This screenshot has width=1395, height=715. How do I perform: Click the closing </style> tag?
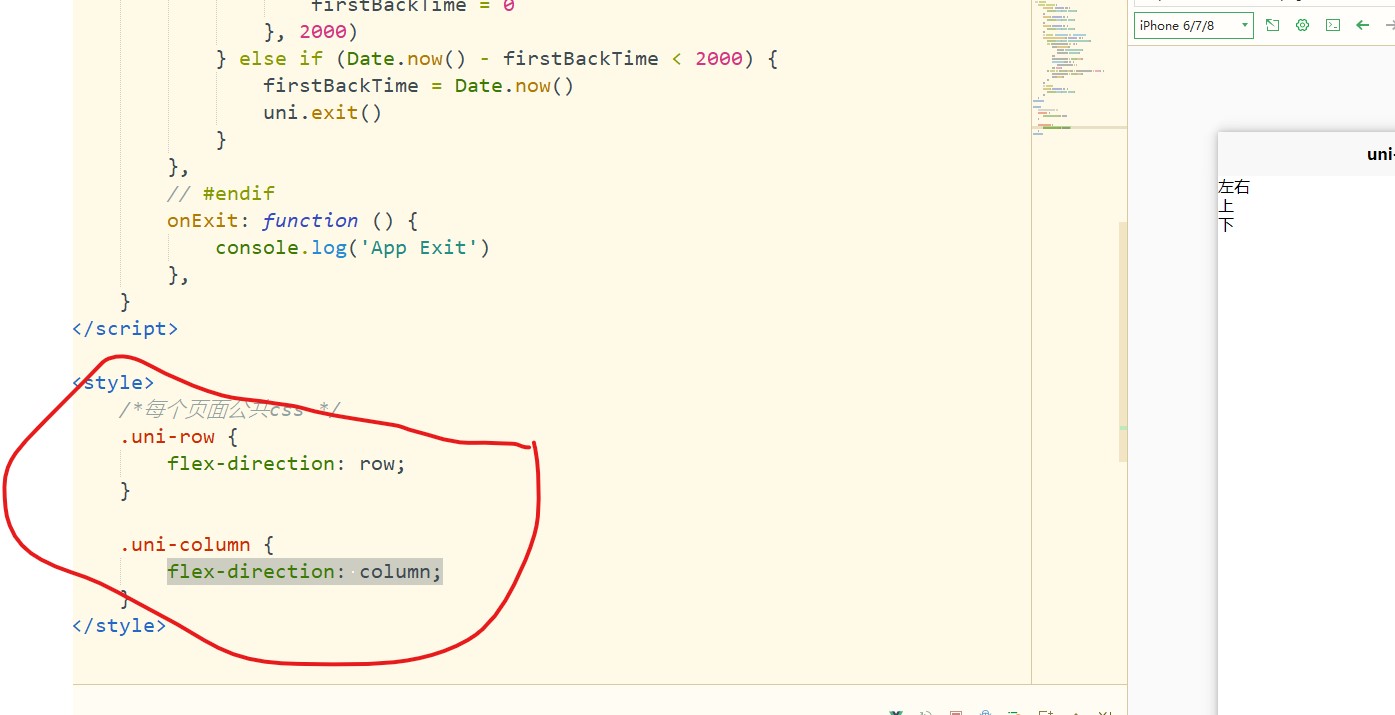pos(119,626)
